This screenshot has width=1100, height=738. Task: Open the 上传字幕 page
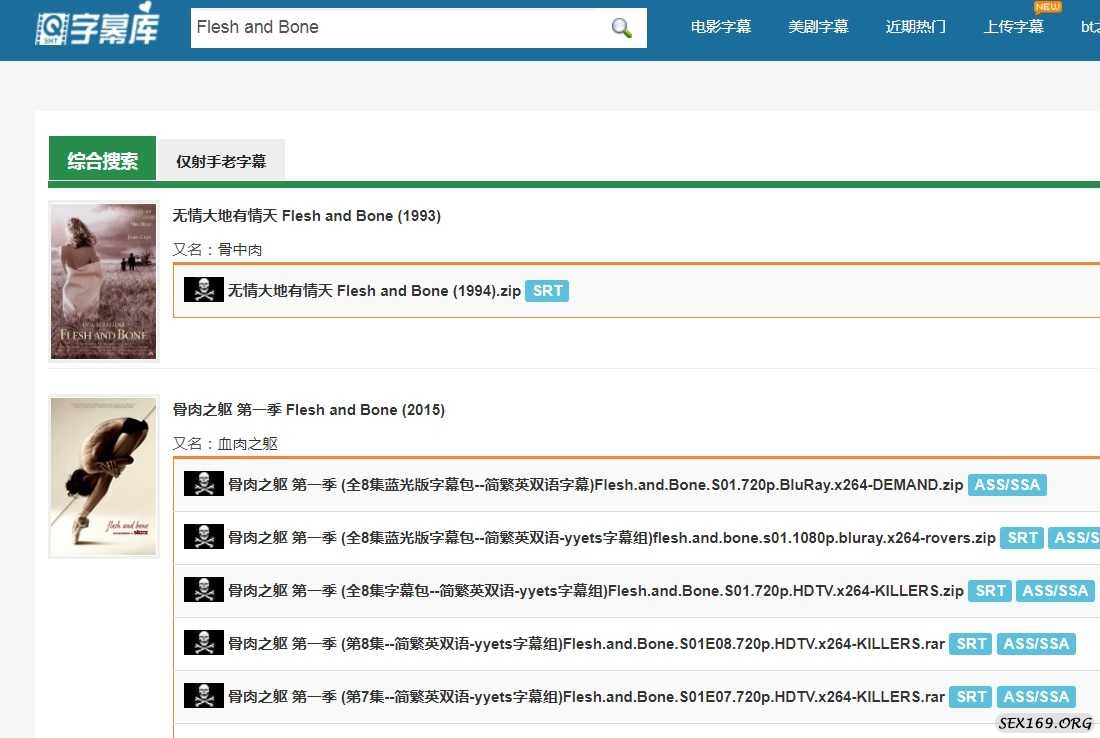point(1013,27)
